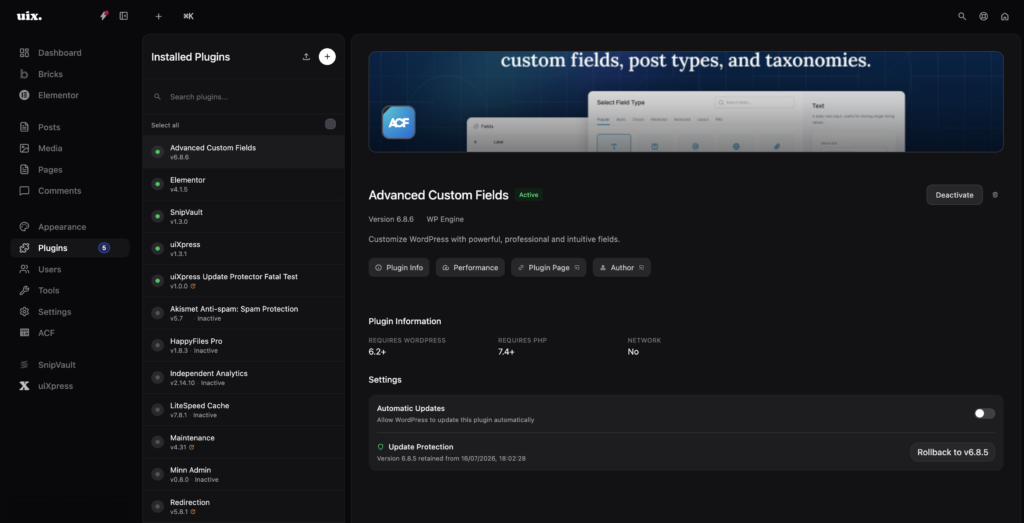Toggle the Automatic Updates switch

pyautogui.click(x=985, y=413)
